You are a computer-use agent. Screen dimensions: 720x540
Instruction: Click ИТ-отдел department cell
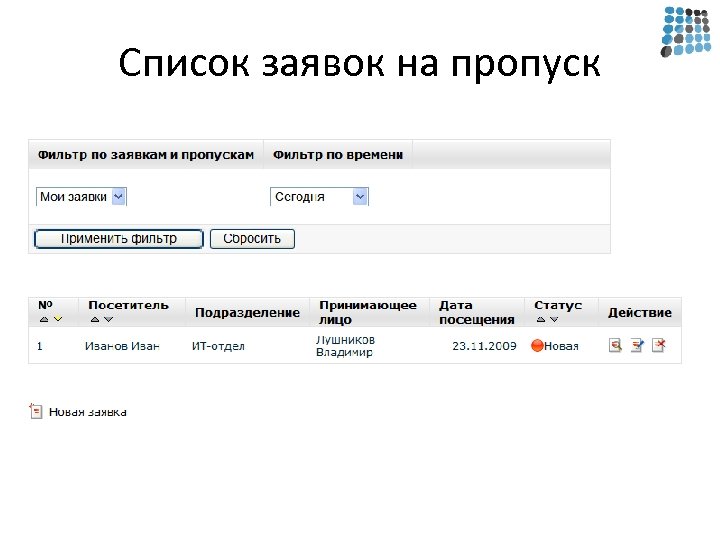click(218, 346)
